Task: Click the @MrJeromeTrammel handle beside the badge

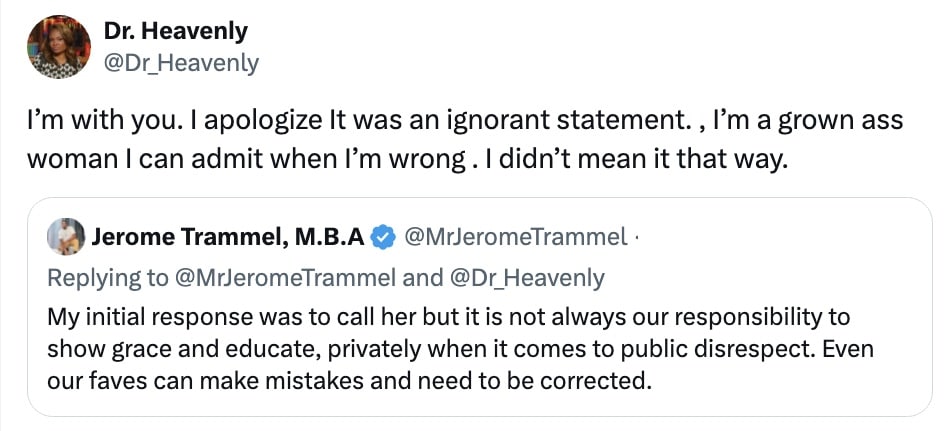Action: click(x=513, y=238)
